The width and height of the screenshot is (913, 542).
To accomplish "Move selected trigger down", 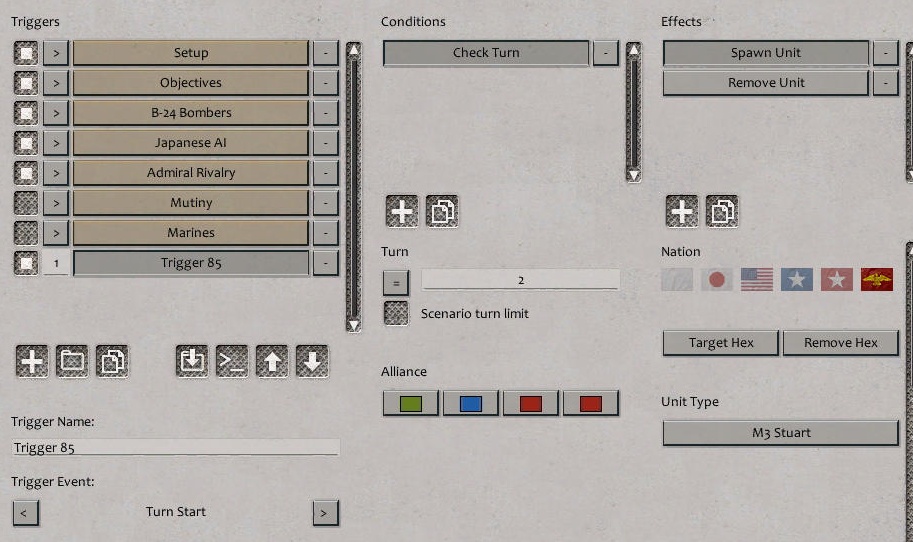I will (312, 362).
